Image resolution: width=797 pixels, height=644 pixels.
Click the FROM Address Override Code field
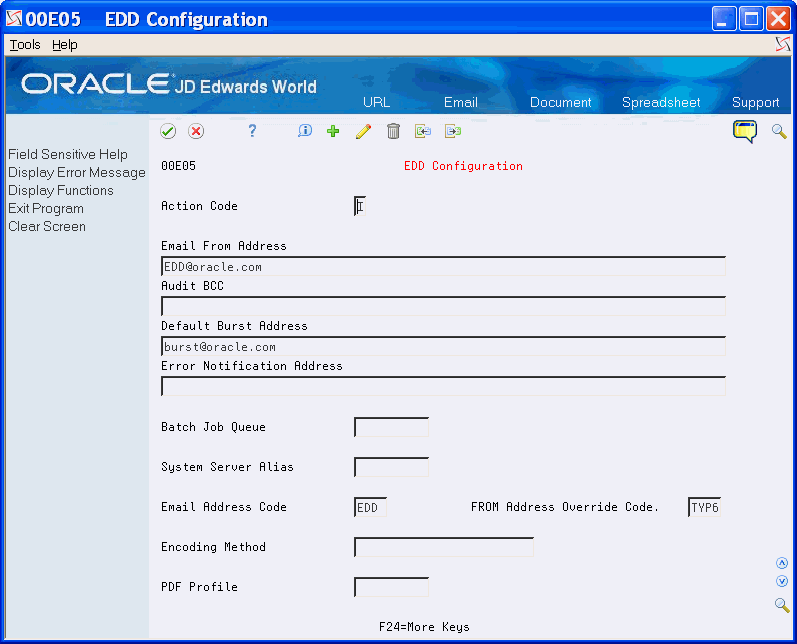click(x=704, y=507)
